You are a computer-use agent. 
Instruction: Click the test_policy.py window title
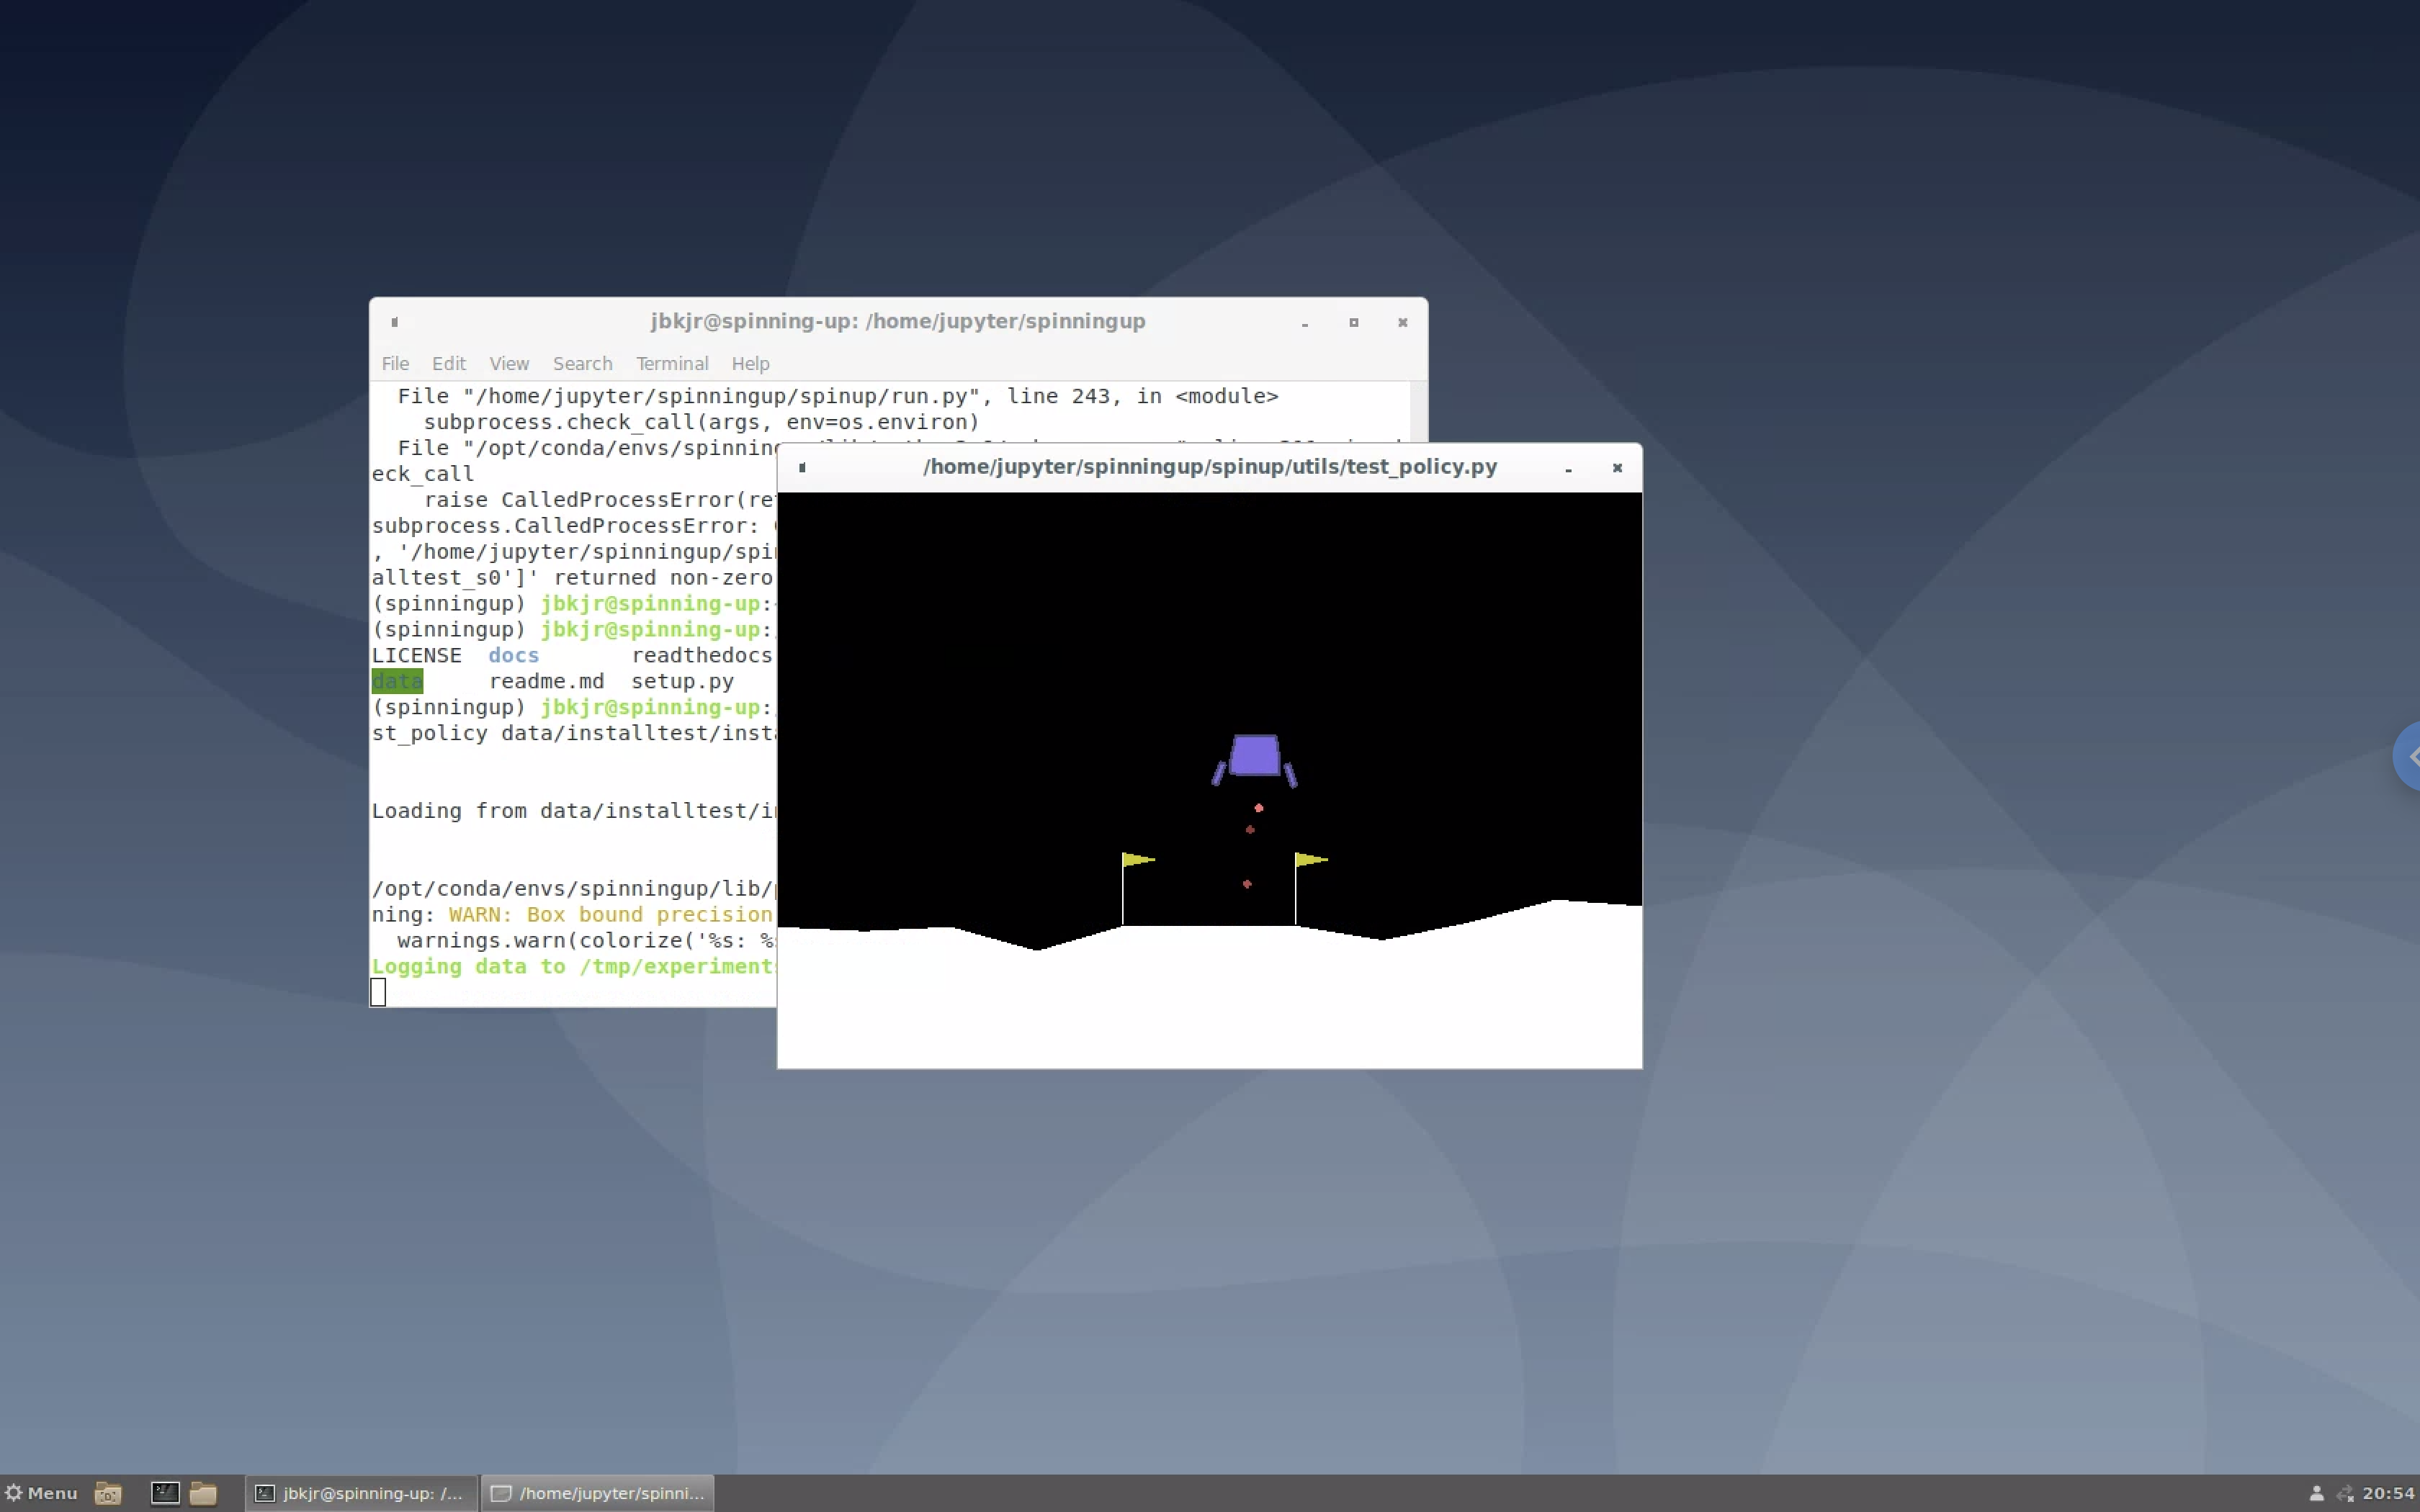(x=1210, y=467)
